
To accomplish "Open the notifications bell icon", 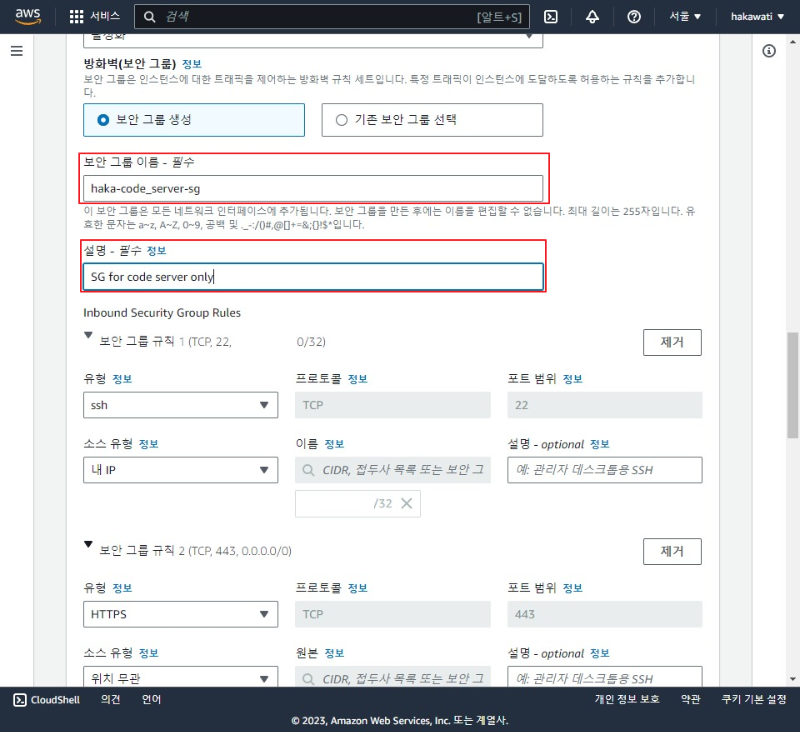I will (593, 15).
